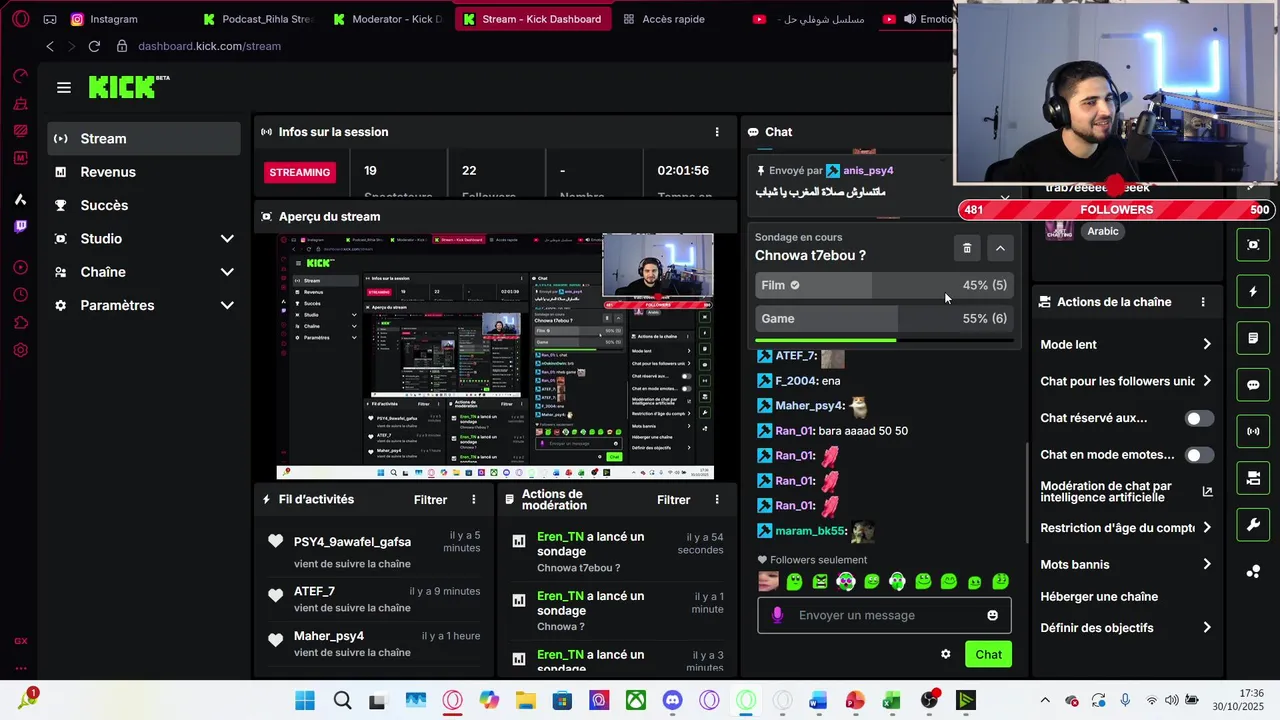
Task: Click the broadcast signal icon in right sidebar
Action: tap(1253, 432)
